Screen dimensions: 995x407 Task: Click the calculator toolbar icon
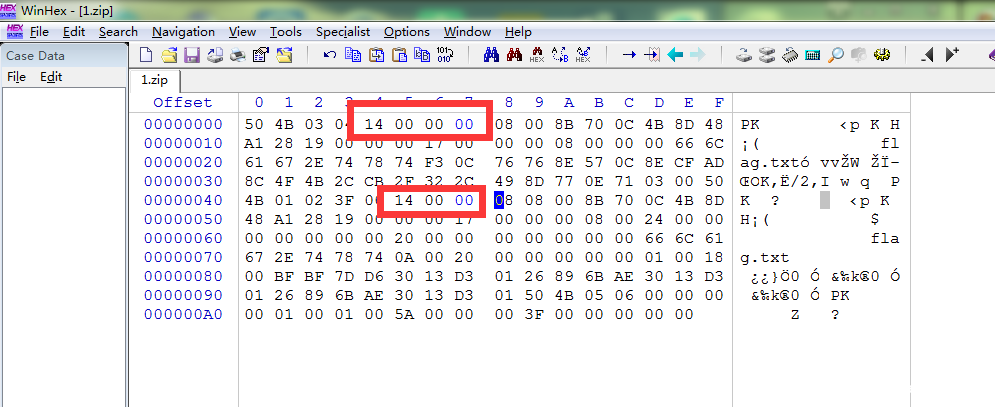point(812,55)
